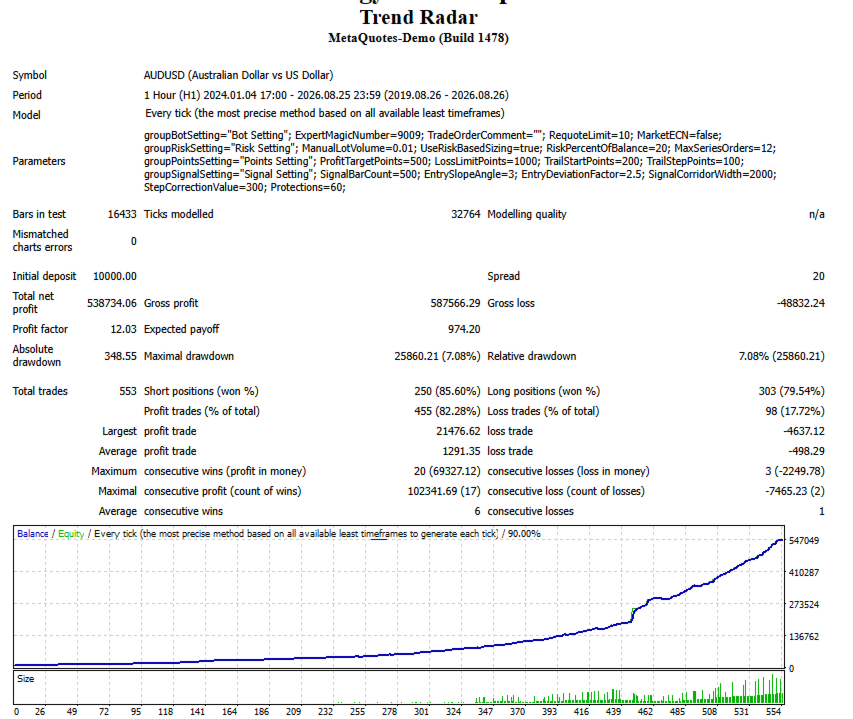Click the Spread value 20
The height and width of the screenshot is (719, 853).
coord(819,276)
